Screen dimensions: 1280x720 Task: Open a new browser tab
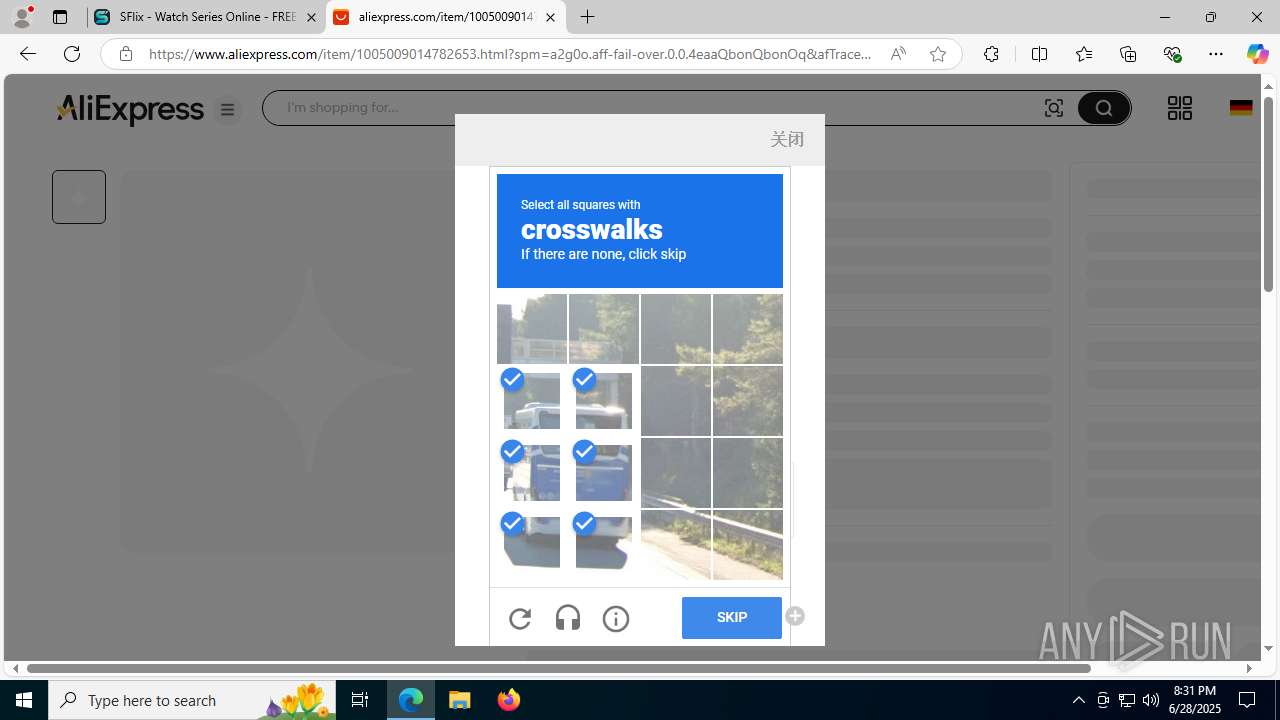[588, 17]
